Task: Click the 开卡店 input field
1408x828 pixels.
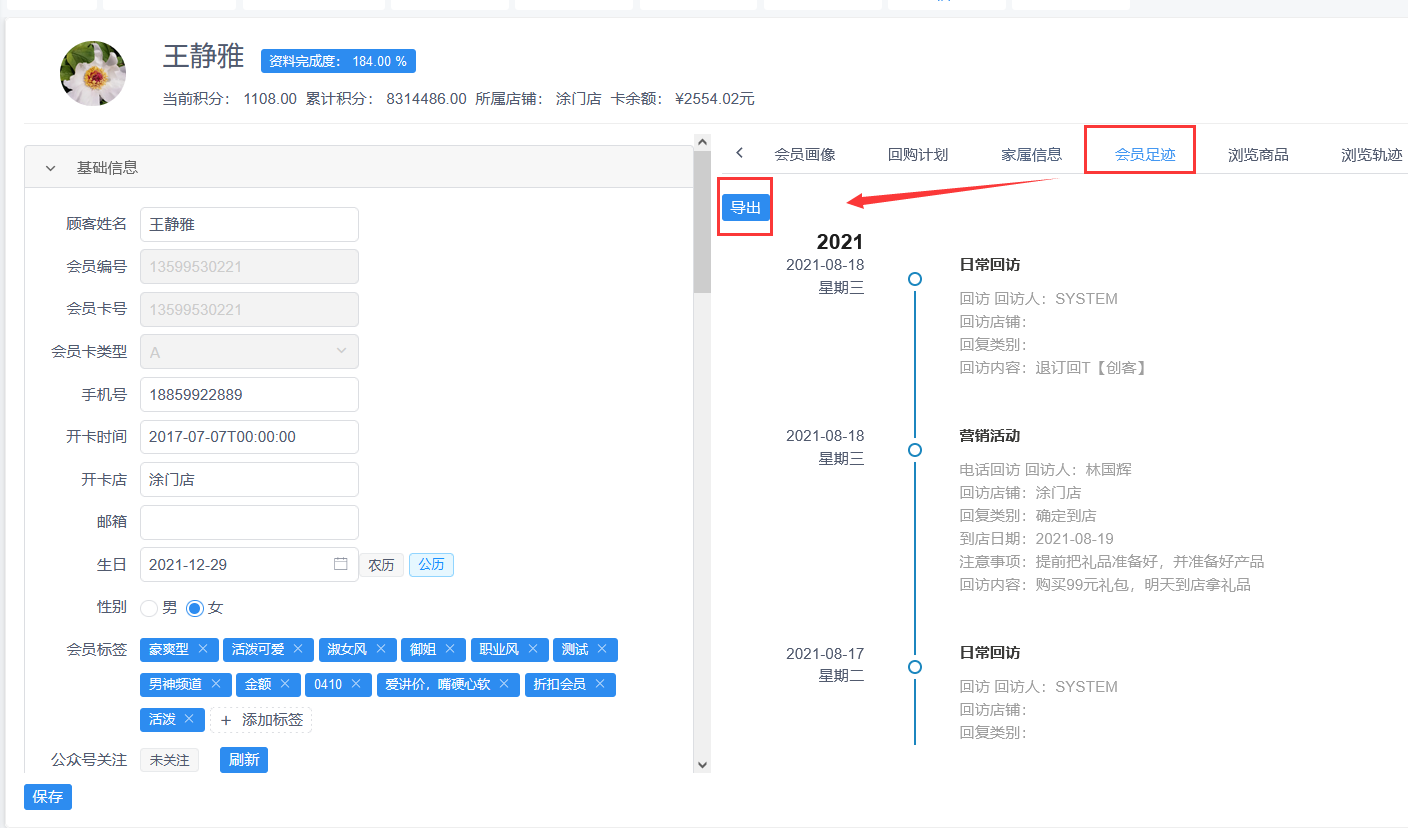Action: coord(249,479)
